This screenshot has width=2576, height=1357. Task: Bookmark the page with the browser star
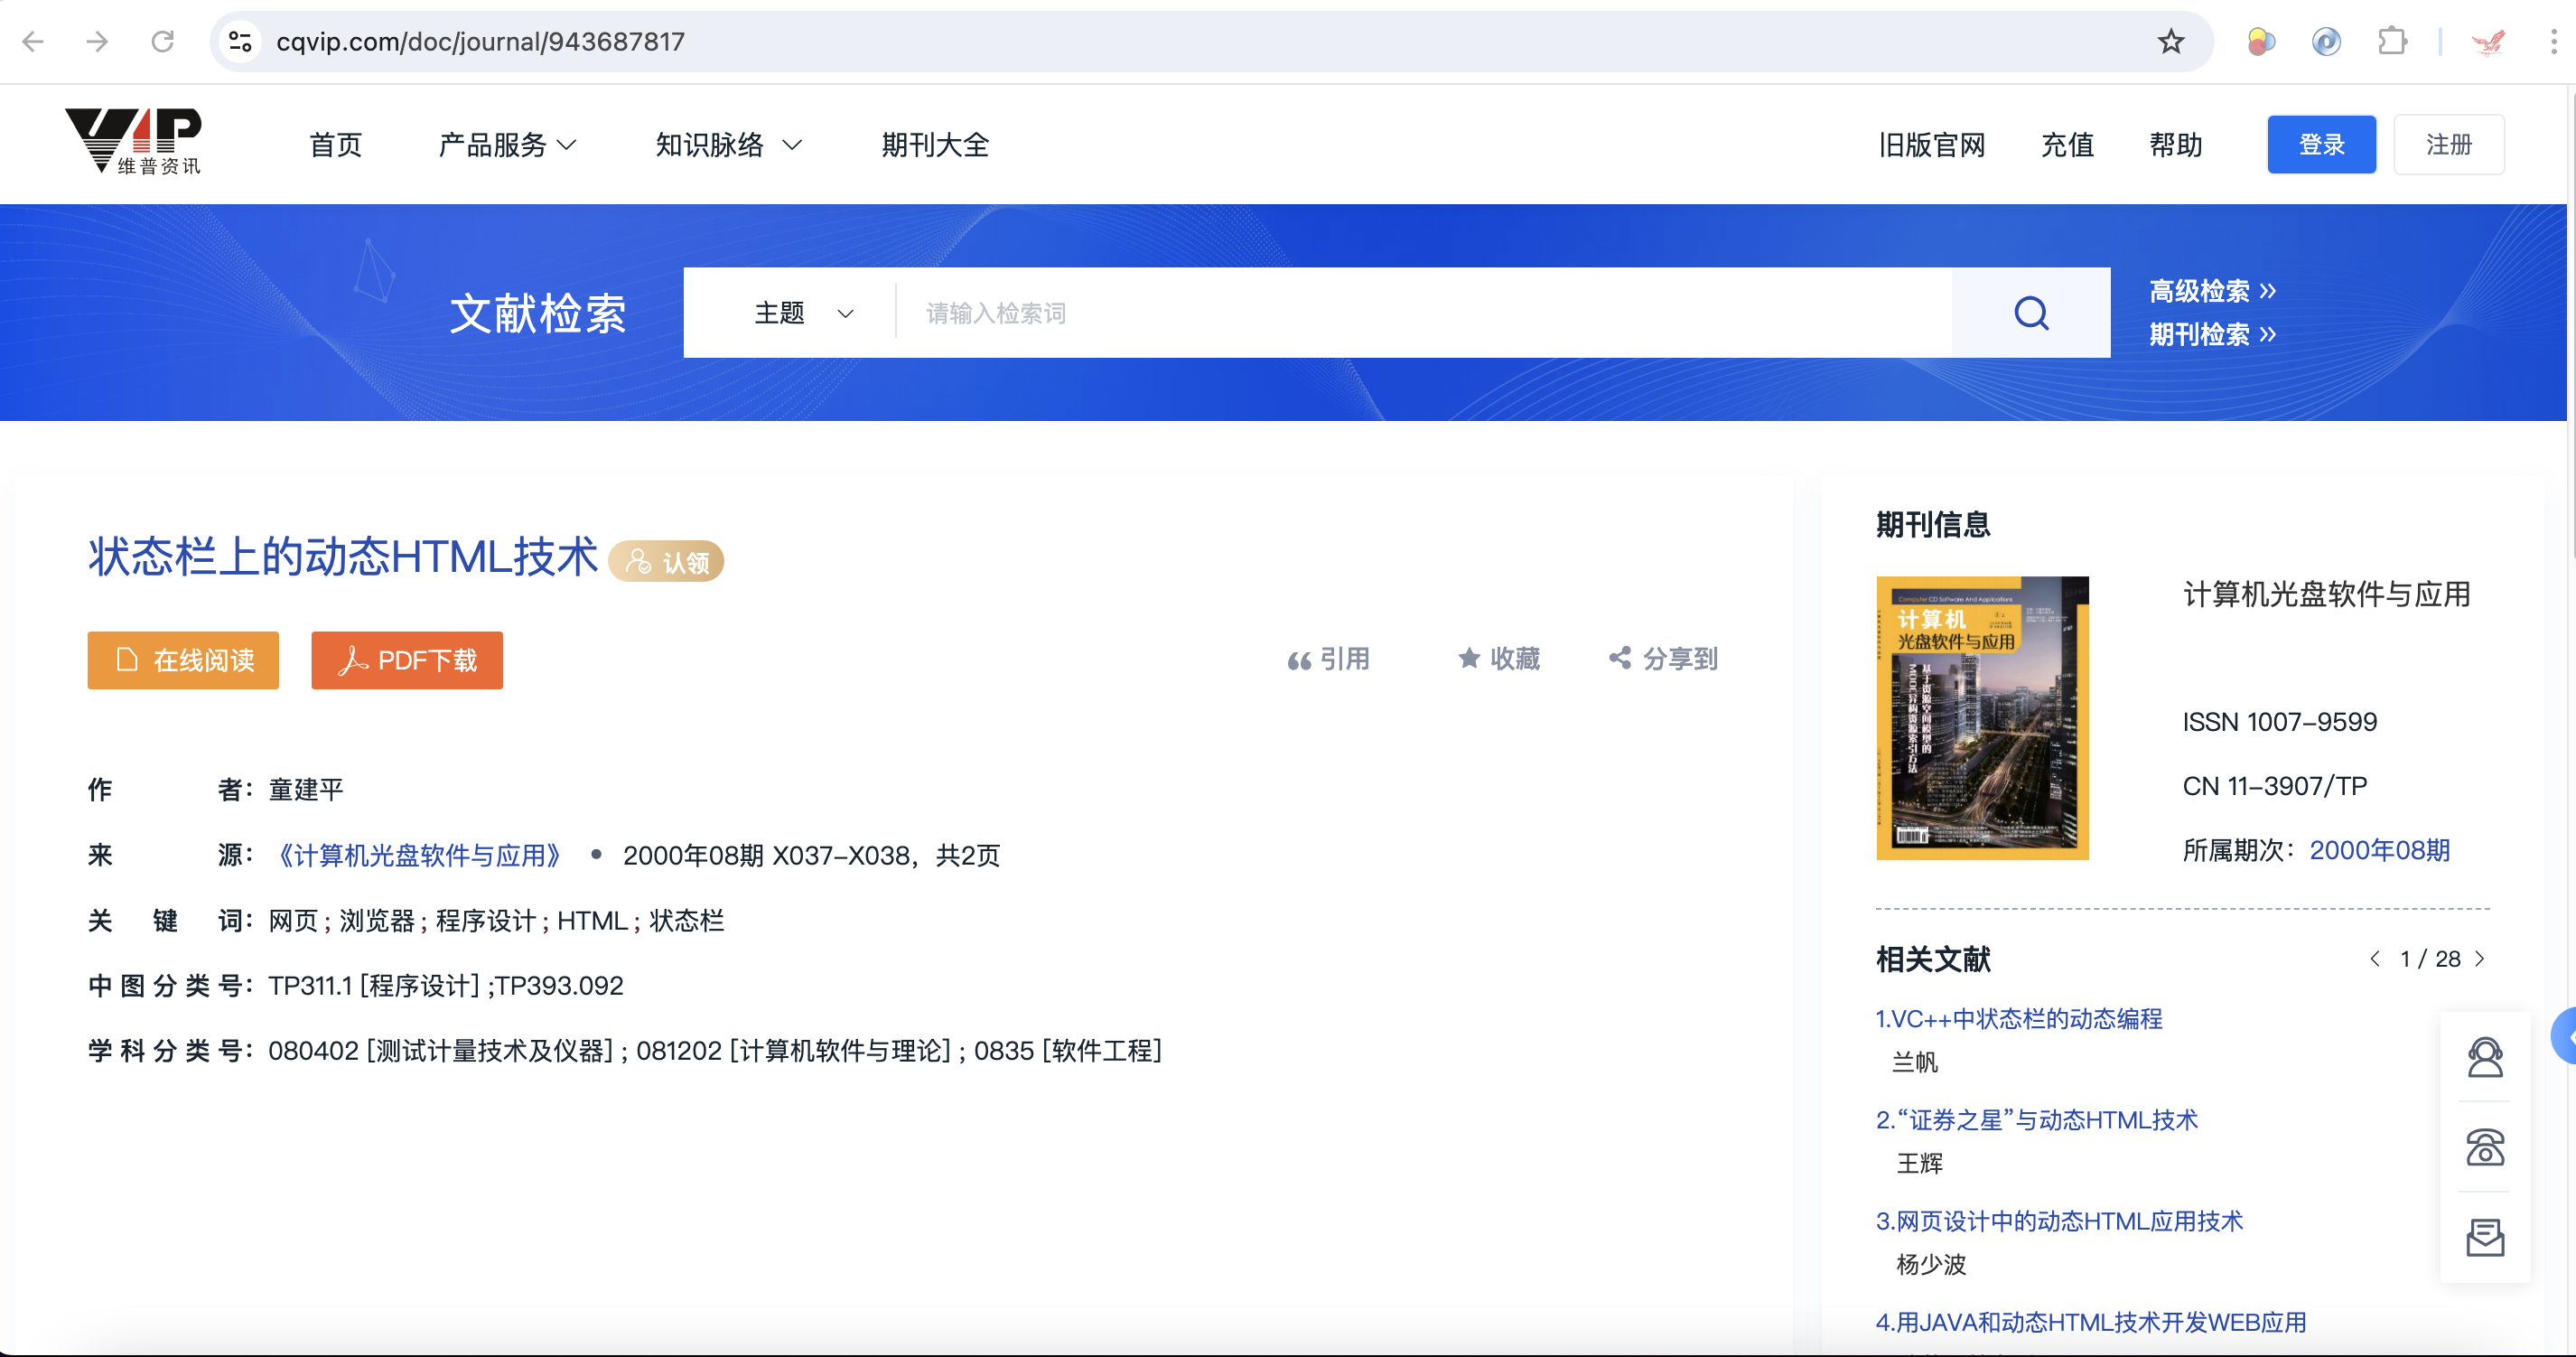(x=2170, y=41)
